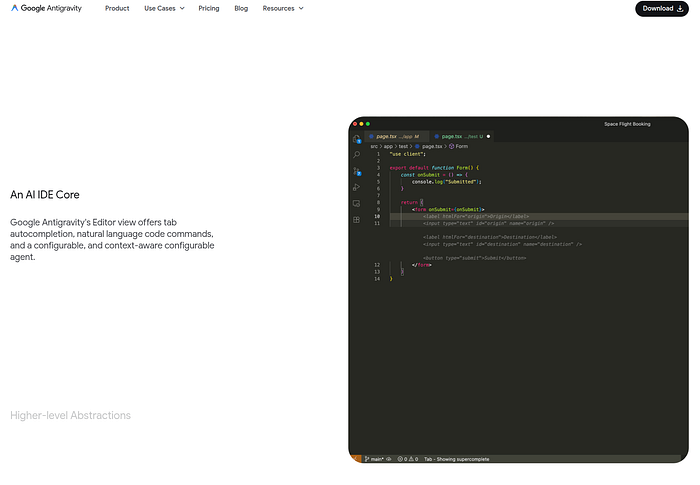Click the Google Antigravity logo
Screen dimensions: 700x485
pyautogui.click(x=46, y=8)
